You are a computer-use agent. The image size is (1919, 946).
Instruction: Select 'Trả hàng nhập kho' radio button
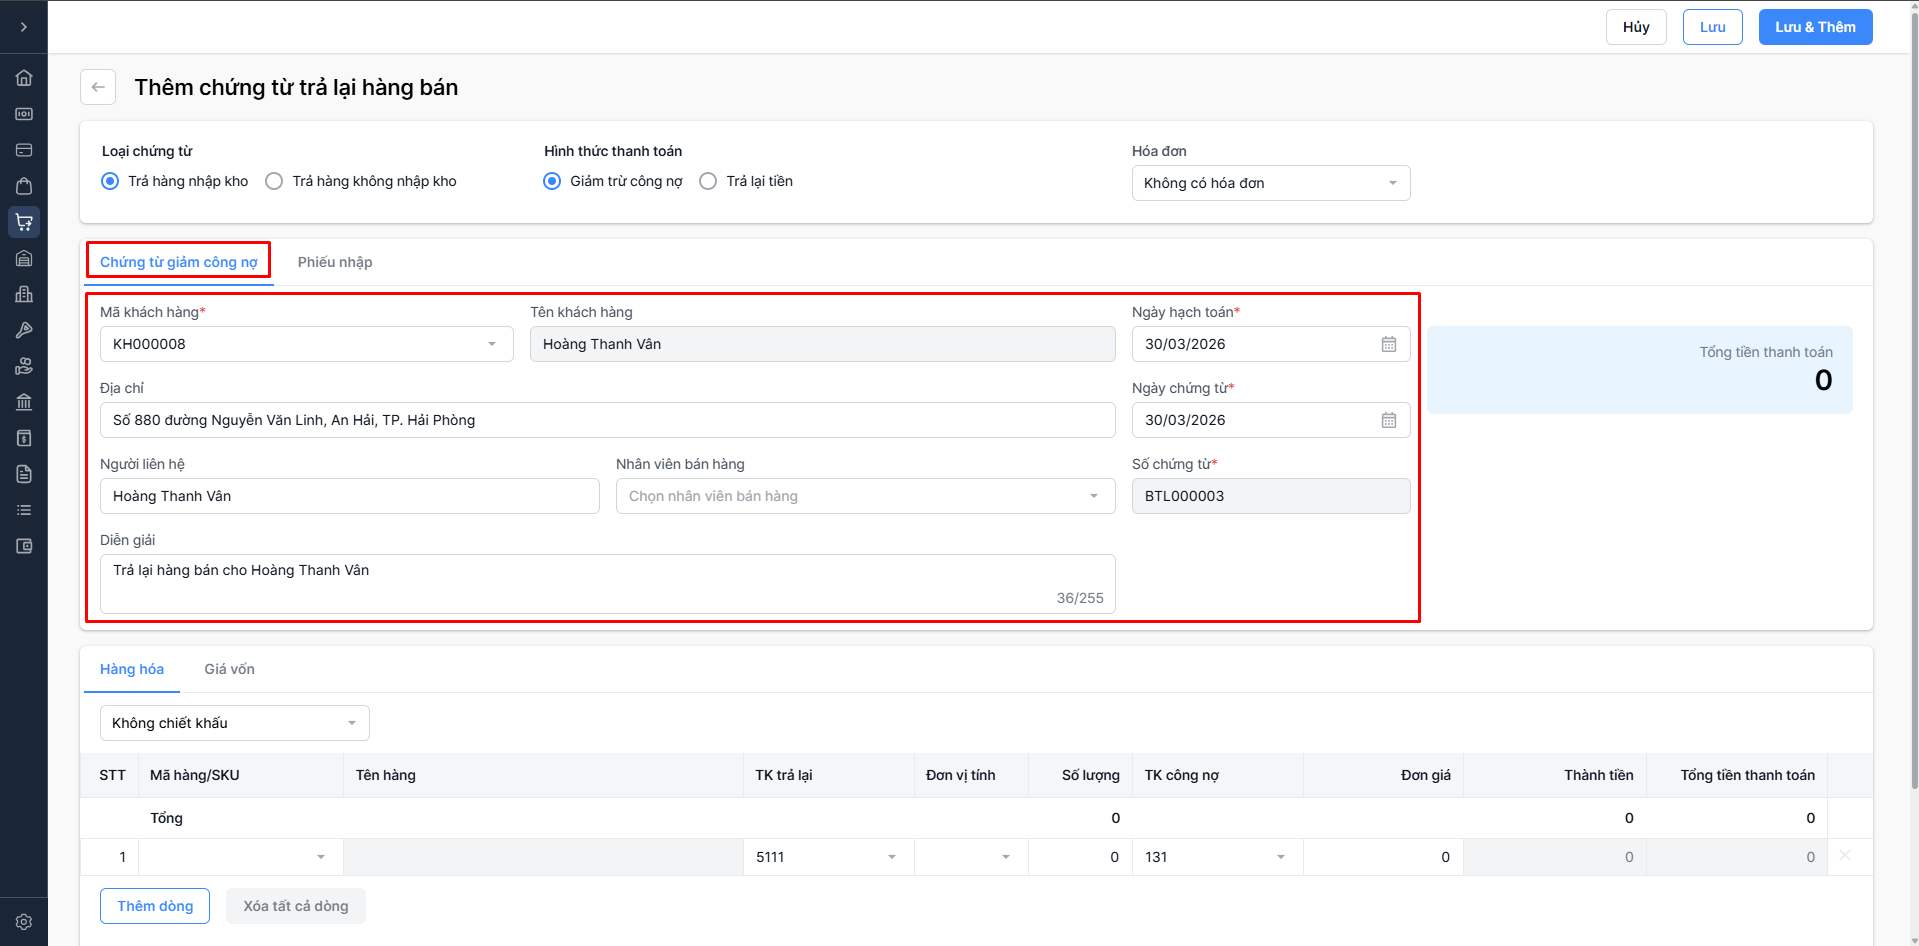click(110, 181)
